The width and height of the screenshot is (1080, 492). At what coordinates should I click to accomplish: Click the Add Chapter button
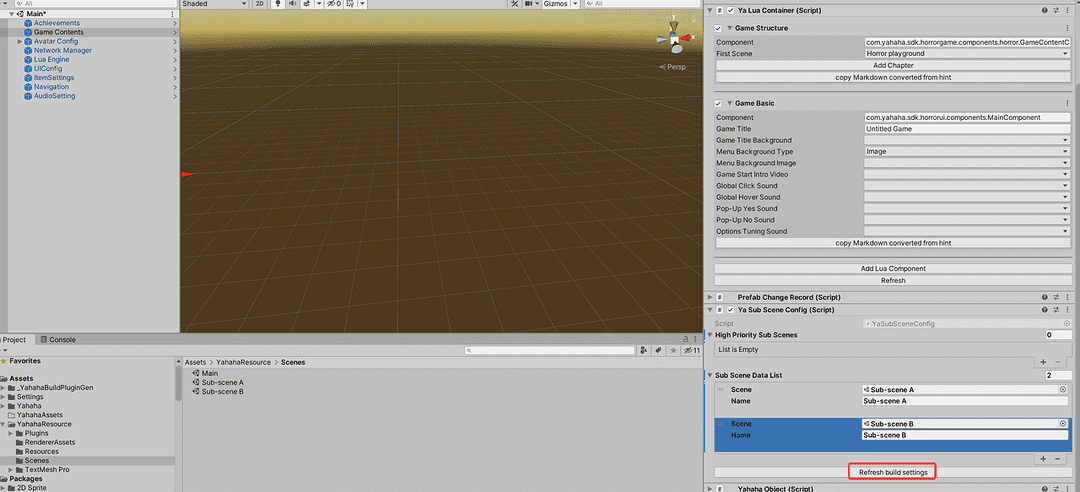pos(892,65)
